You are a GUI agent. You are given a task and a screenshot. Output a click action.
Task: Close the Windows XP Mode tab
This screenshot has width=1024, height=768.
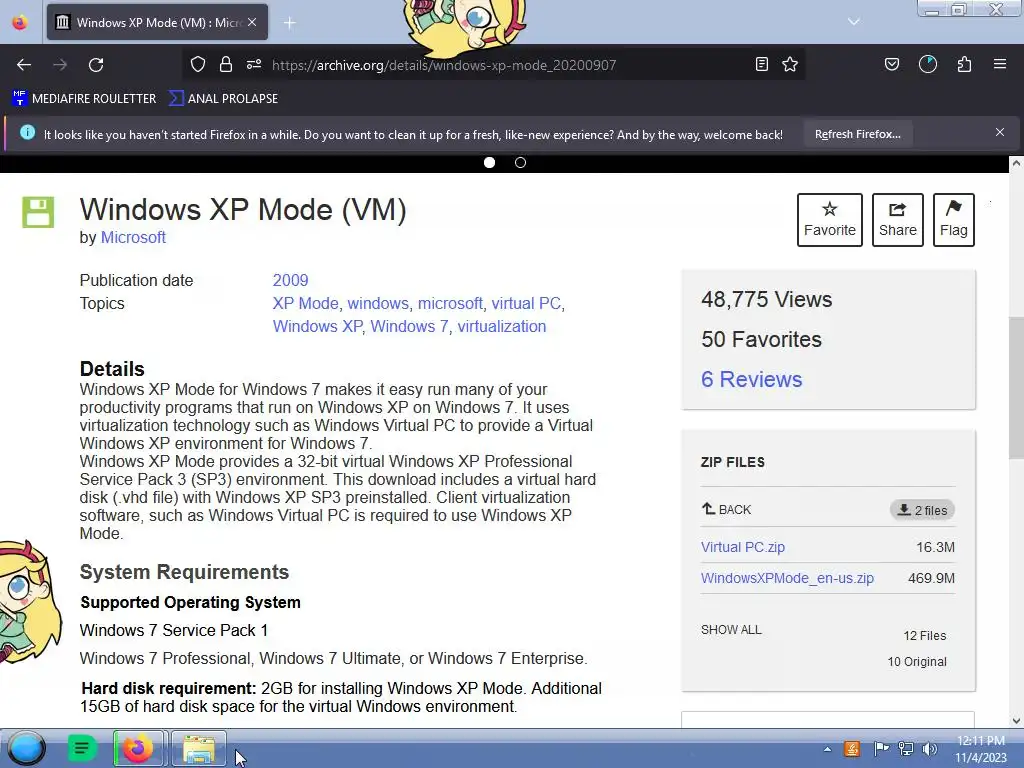(x=252, y=22)
